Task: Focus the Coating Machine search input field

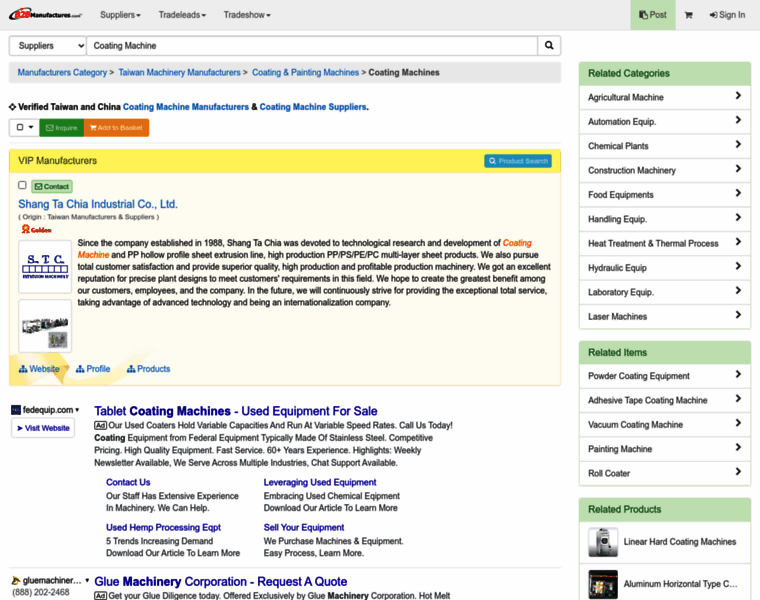Action: tap(312, 46)
